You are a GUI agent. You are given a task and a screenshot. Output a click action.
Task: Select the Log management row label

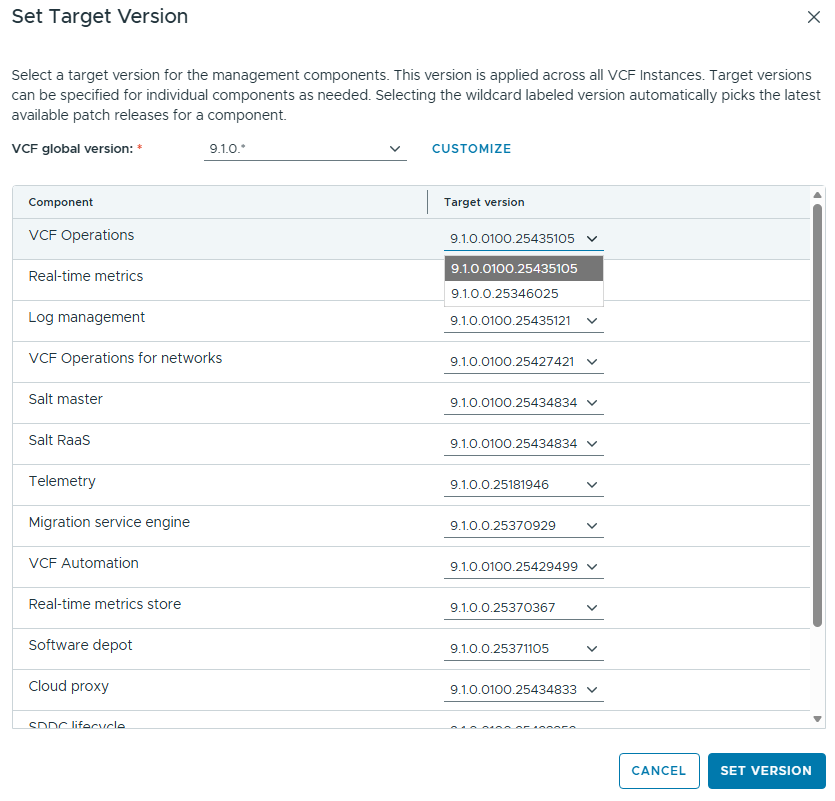tap(87, 317)
